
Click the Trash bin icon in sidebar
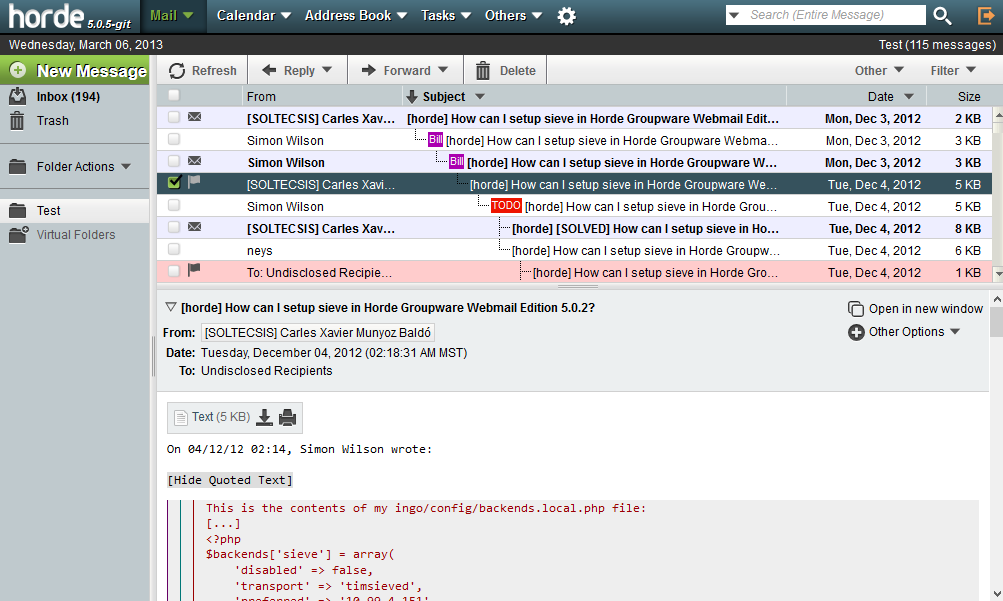[17, 121]
